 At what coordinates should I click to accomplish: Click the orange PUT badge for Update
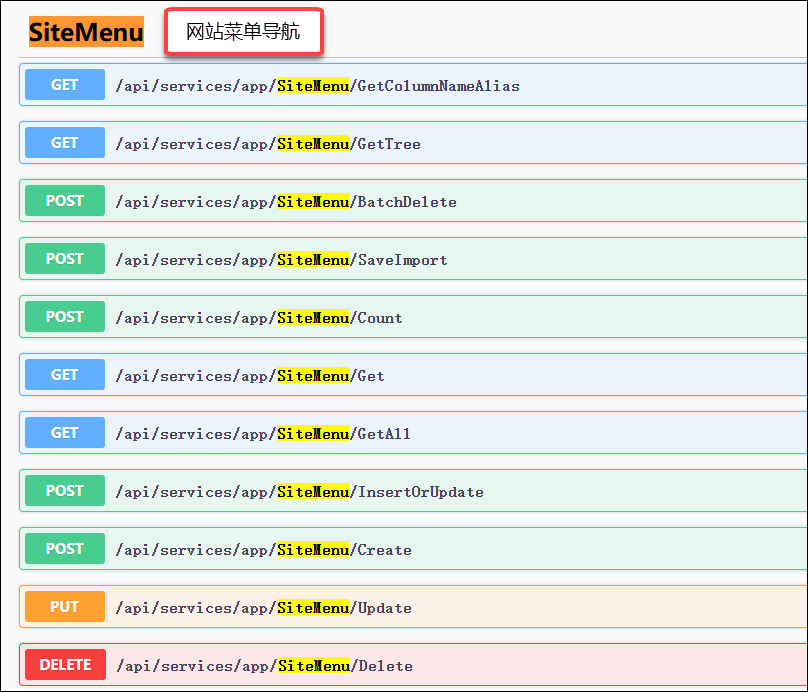coord(65,606)
